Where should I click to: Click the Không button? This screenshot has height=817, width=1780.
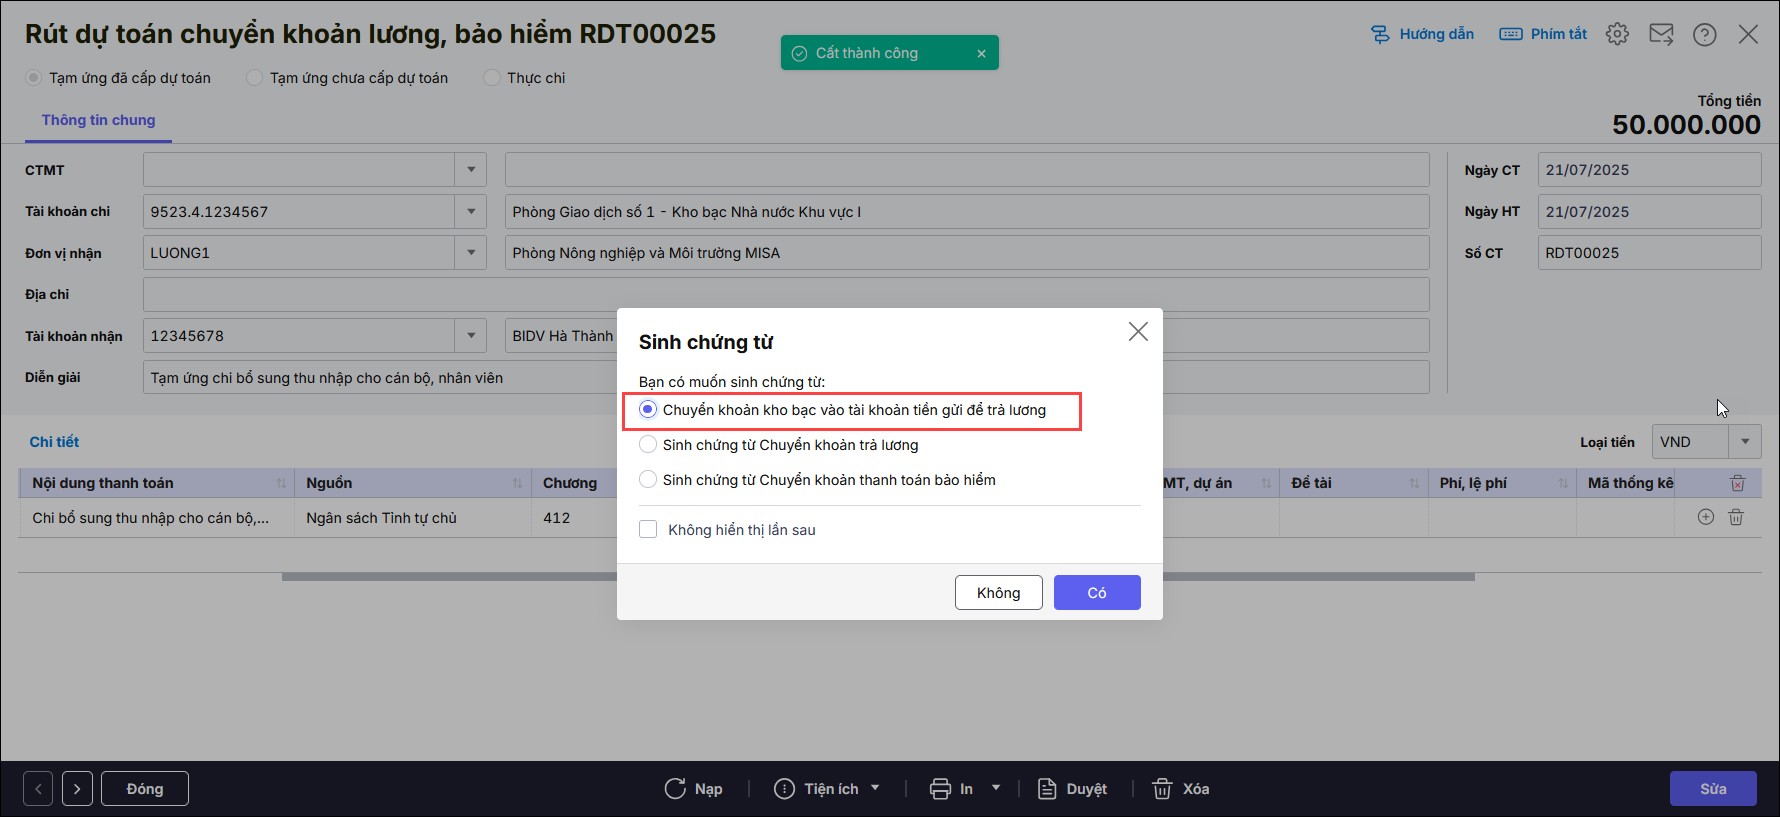click(998, 593)
